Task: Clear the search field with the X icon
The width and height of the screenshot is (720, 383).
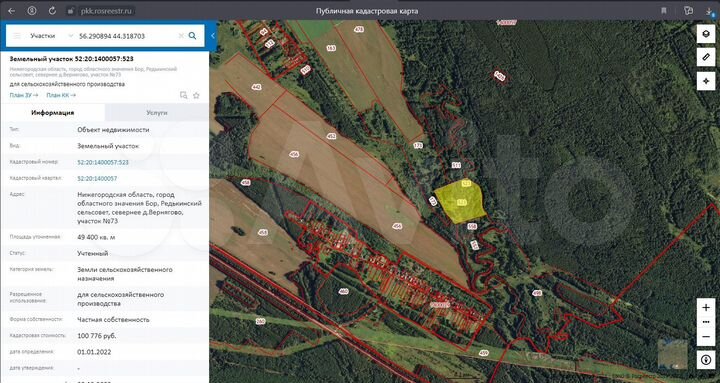Action: point(181,36)
